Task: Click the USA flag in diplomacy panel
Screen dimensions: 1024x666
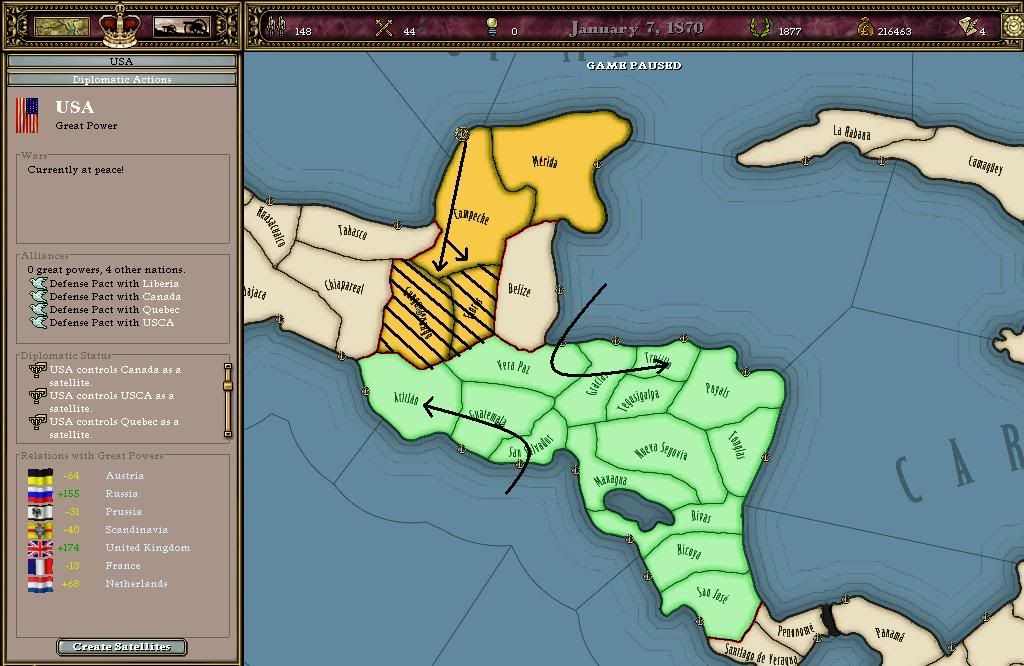Action: [27, 116]
